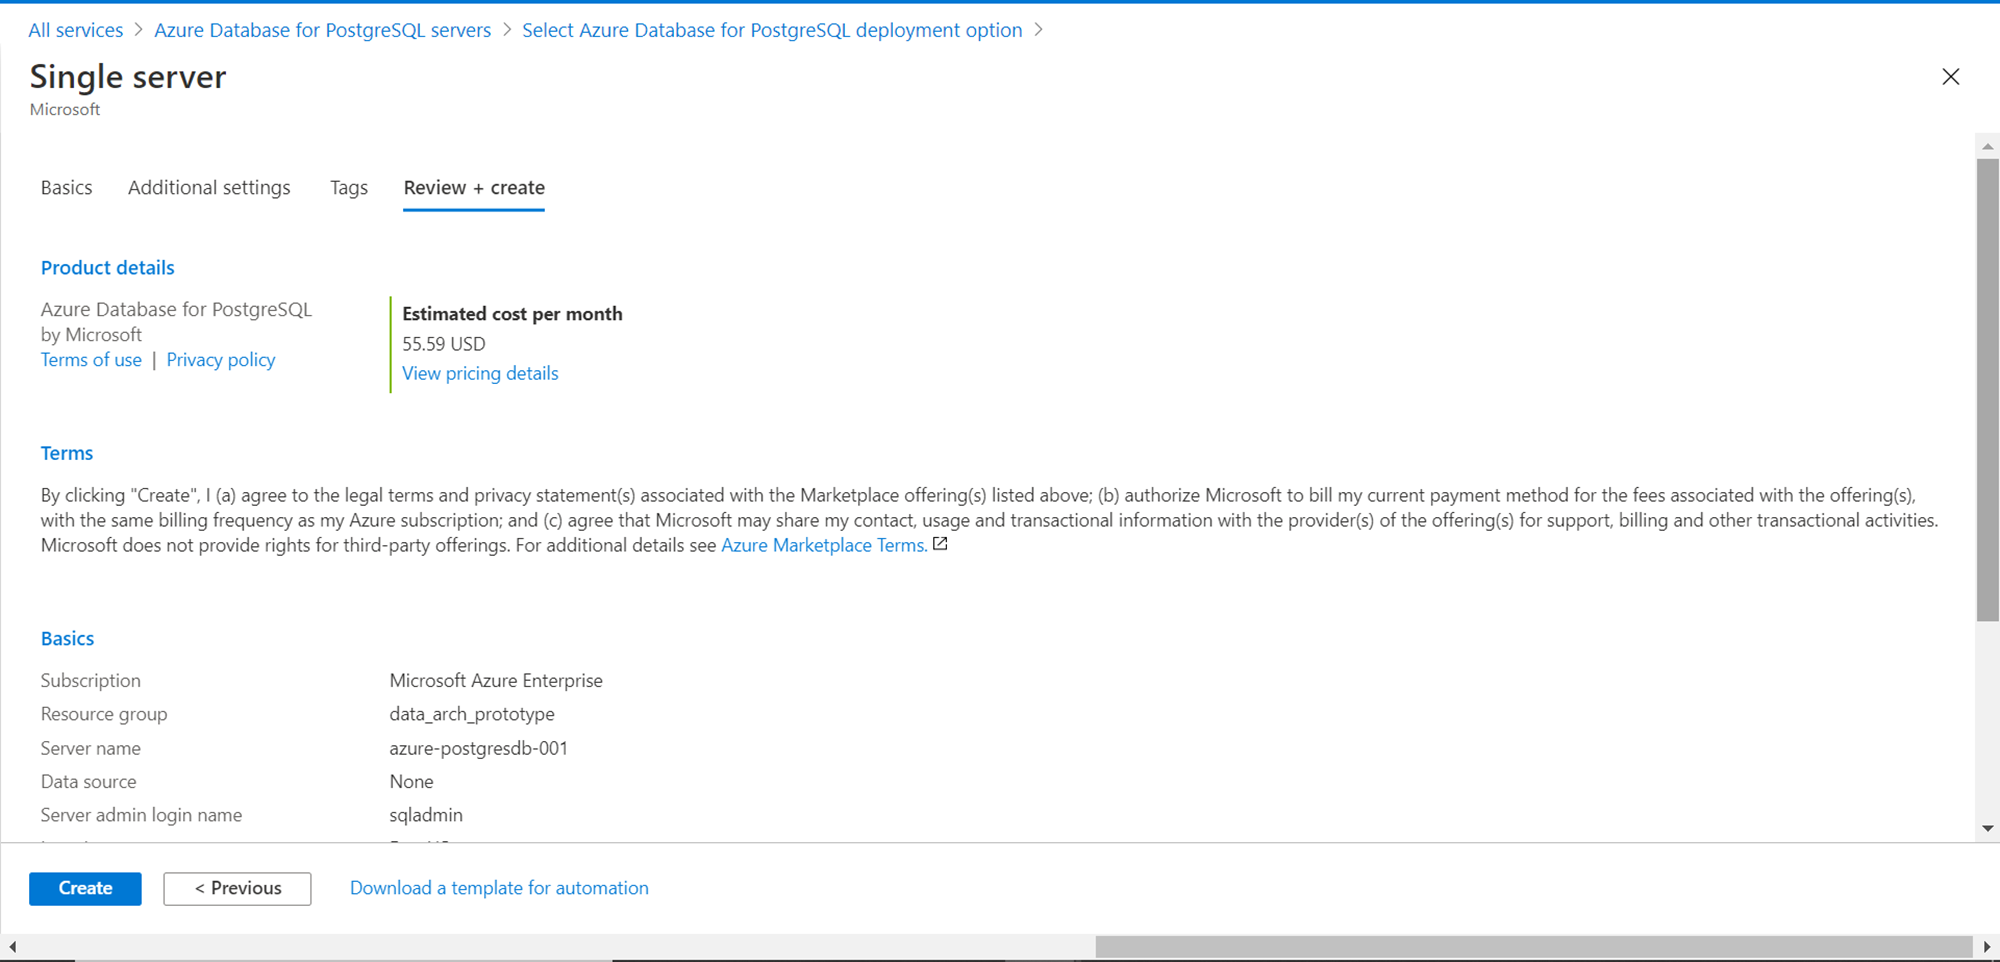Navigate to All services breadcrumb

[76, 30]
